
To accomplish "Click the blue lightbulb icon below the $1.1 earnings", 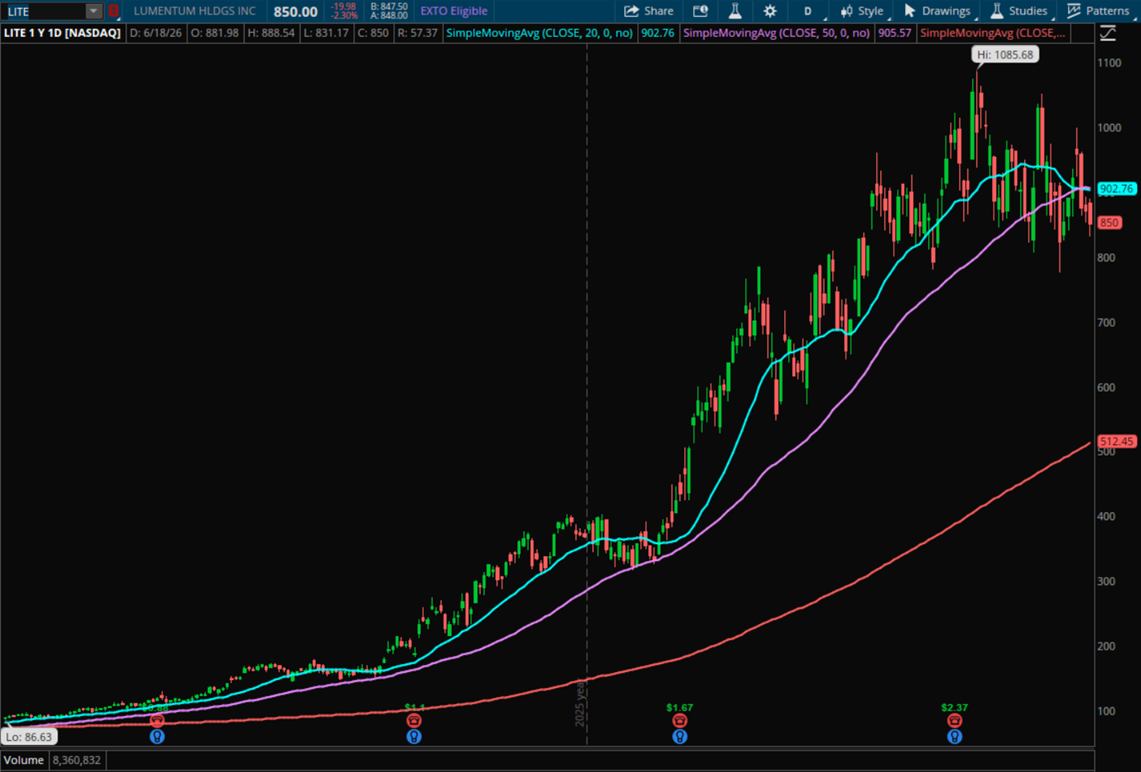I will (413, 736).
